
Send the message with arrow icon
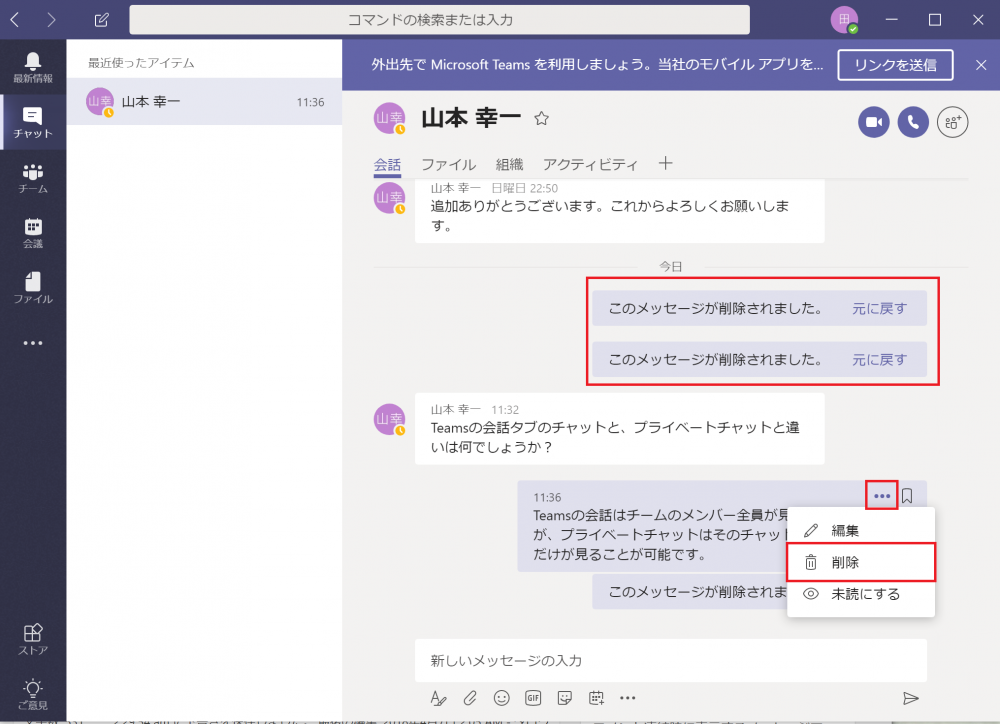[911, 698]
